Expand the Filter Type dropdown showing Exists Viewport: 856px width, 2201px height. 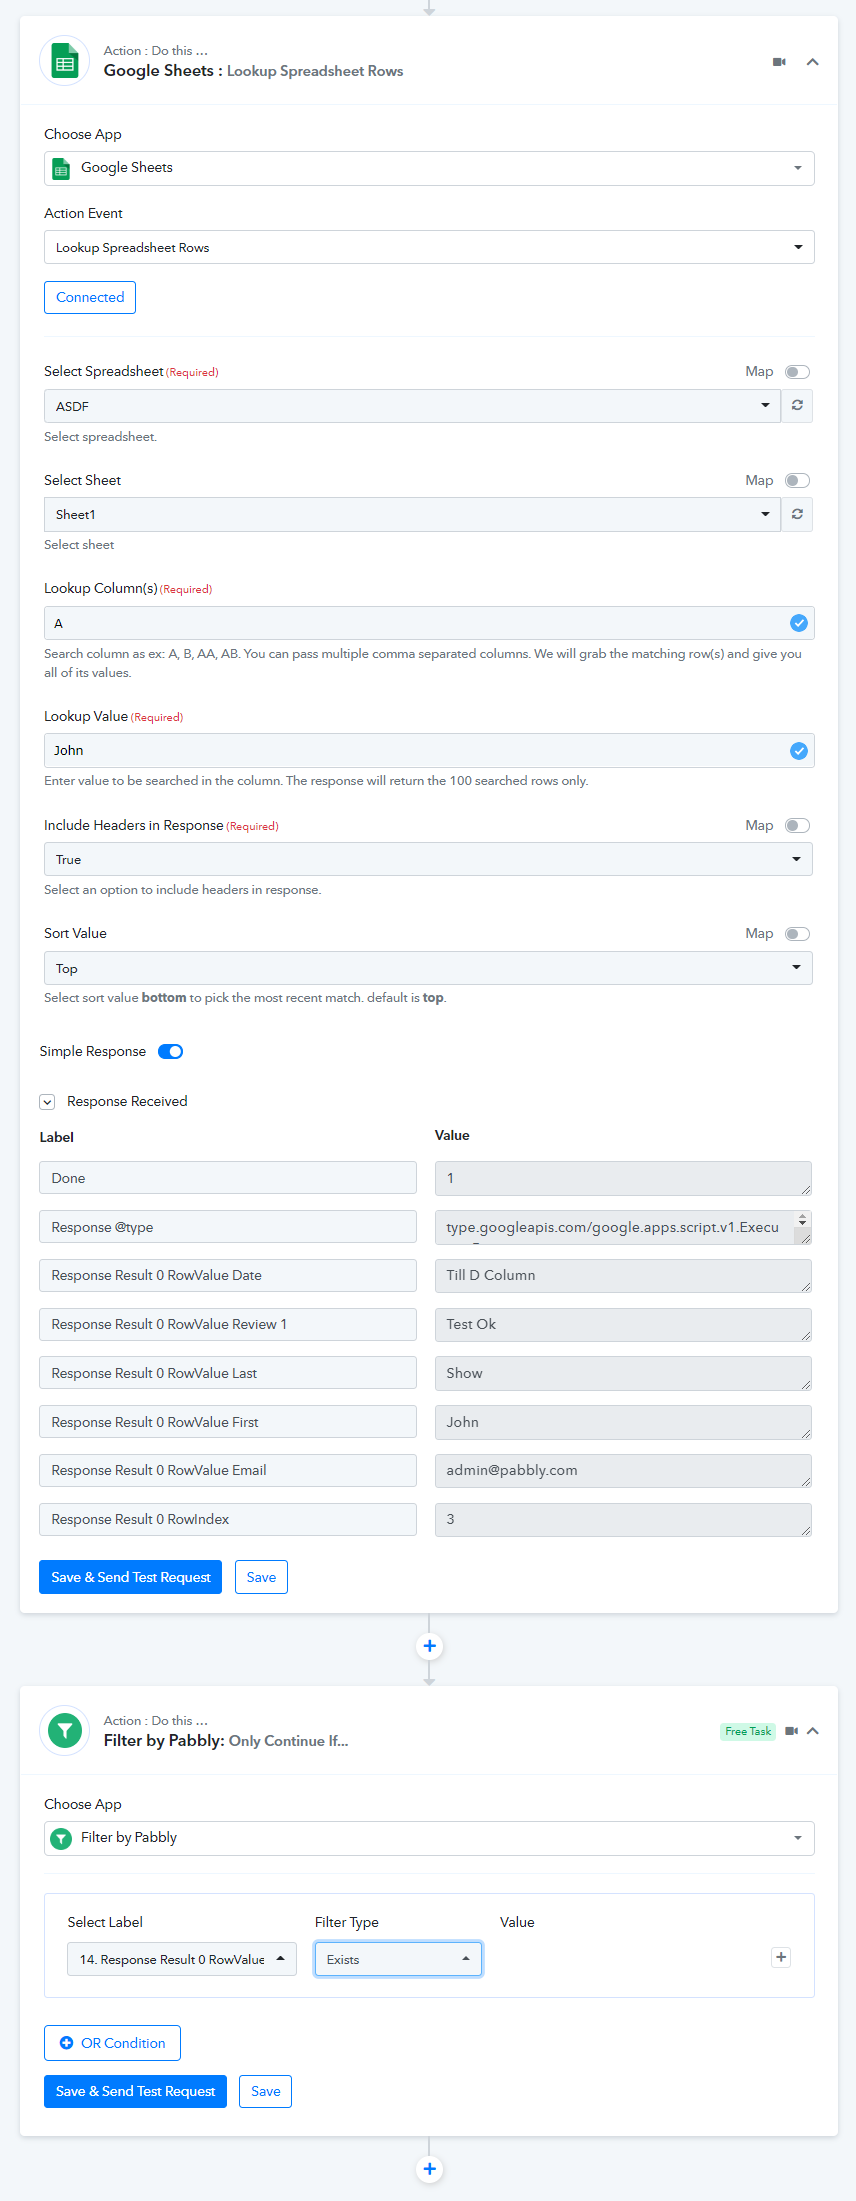(x=398, y=1959)
